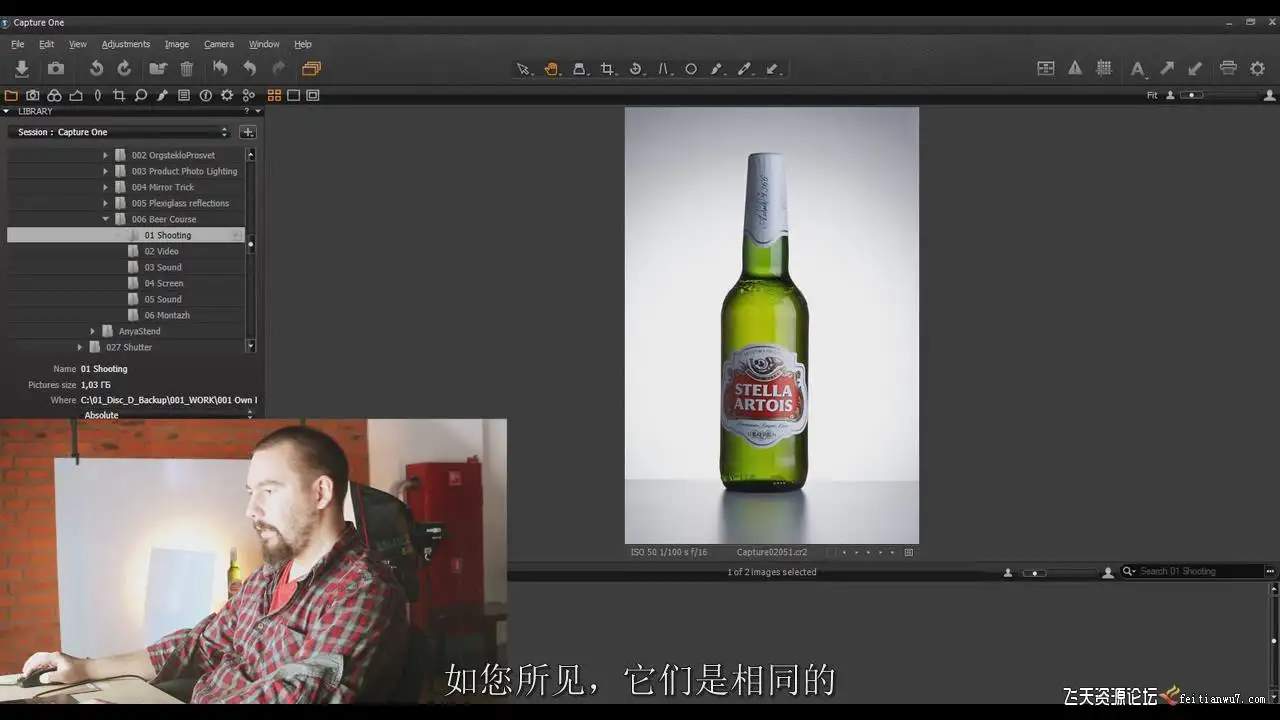Switch to multi-thumbnail grid view
The image size is (1280, 720).
tap(274, 95)
